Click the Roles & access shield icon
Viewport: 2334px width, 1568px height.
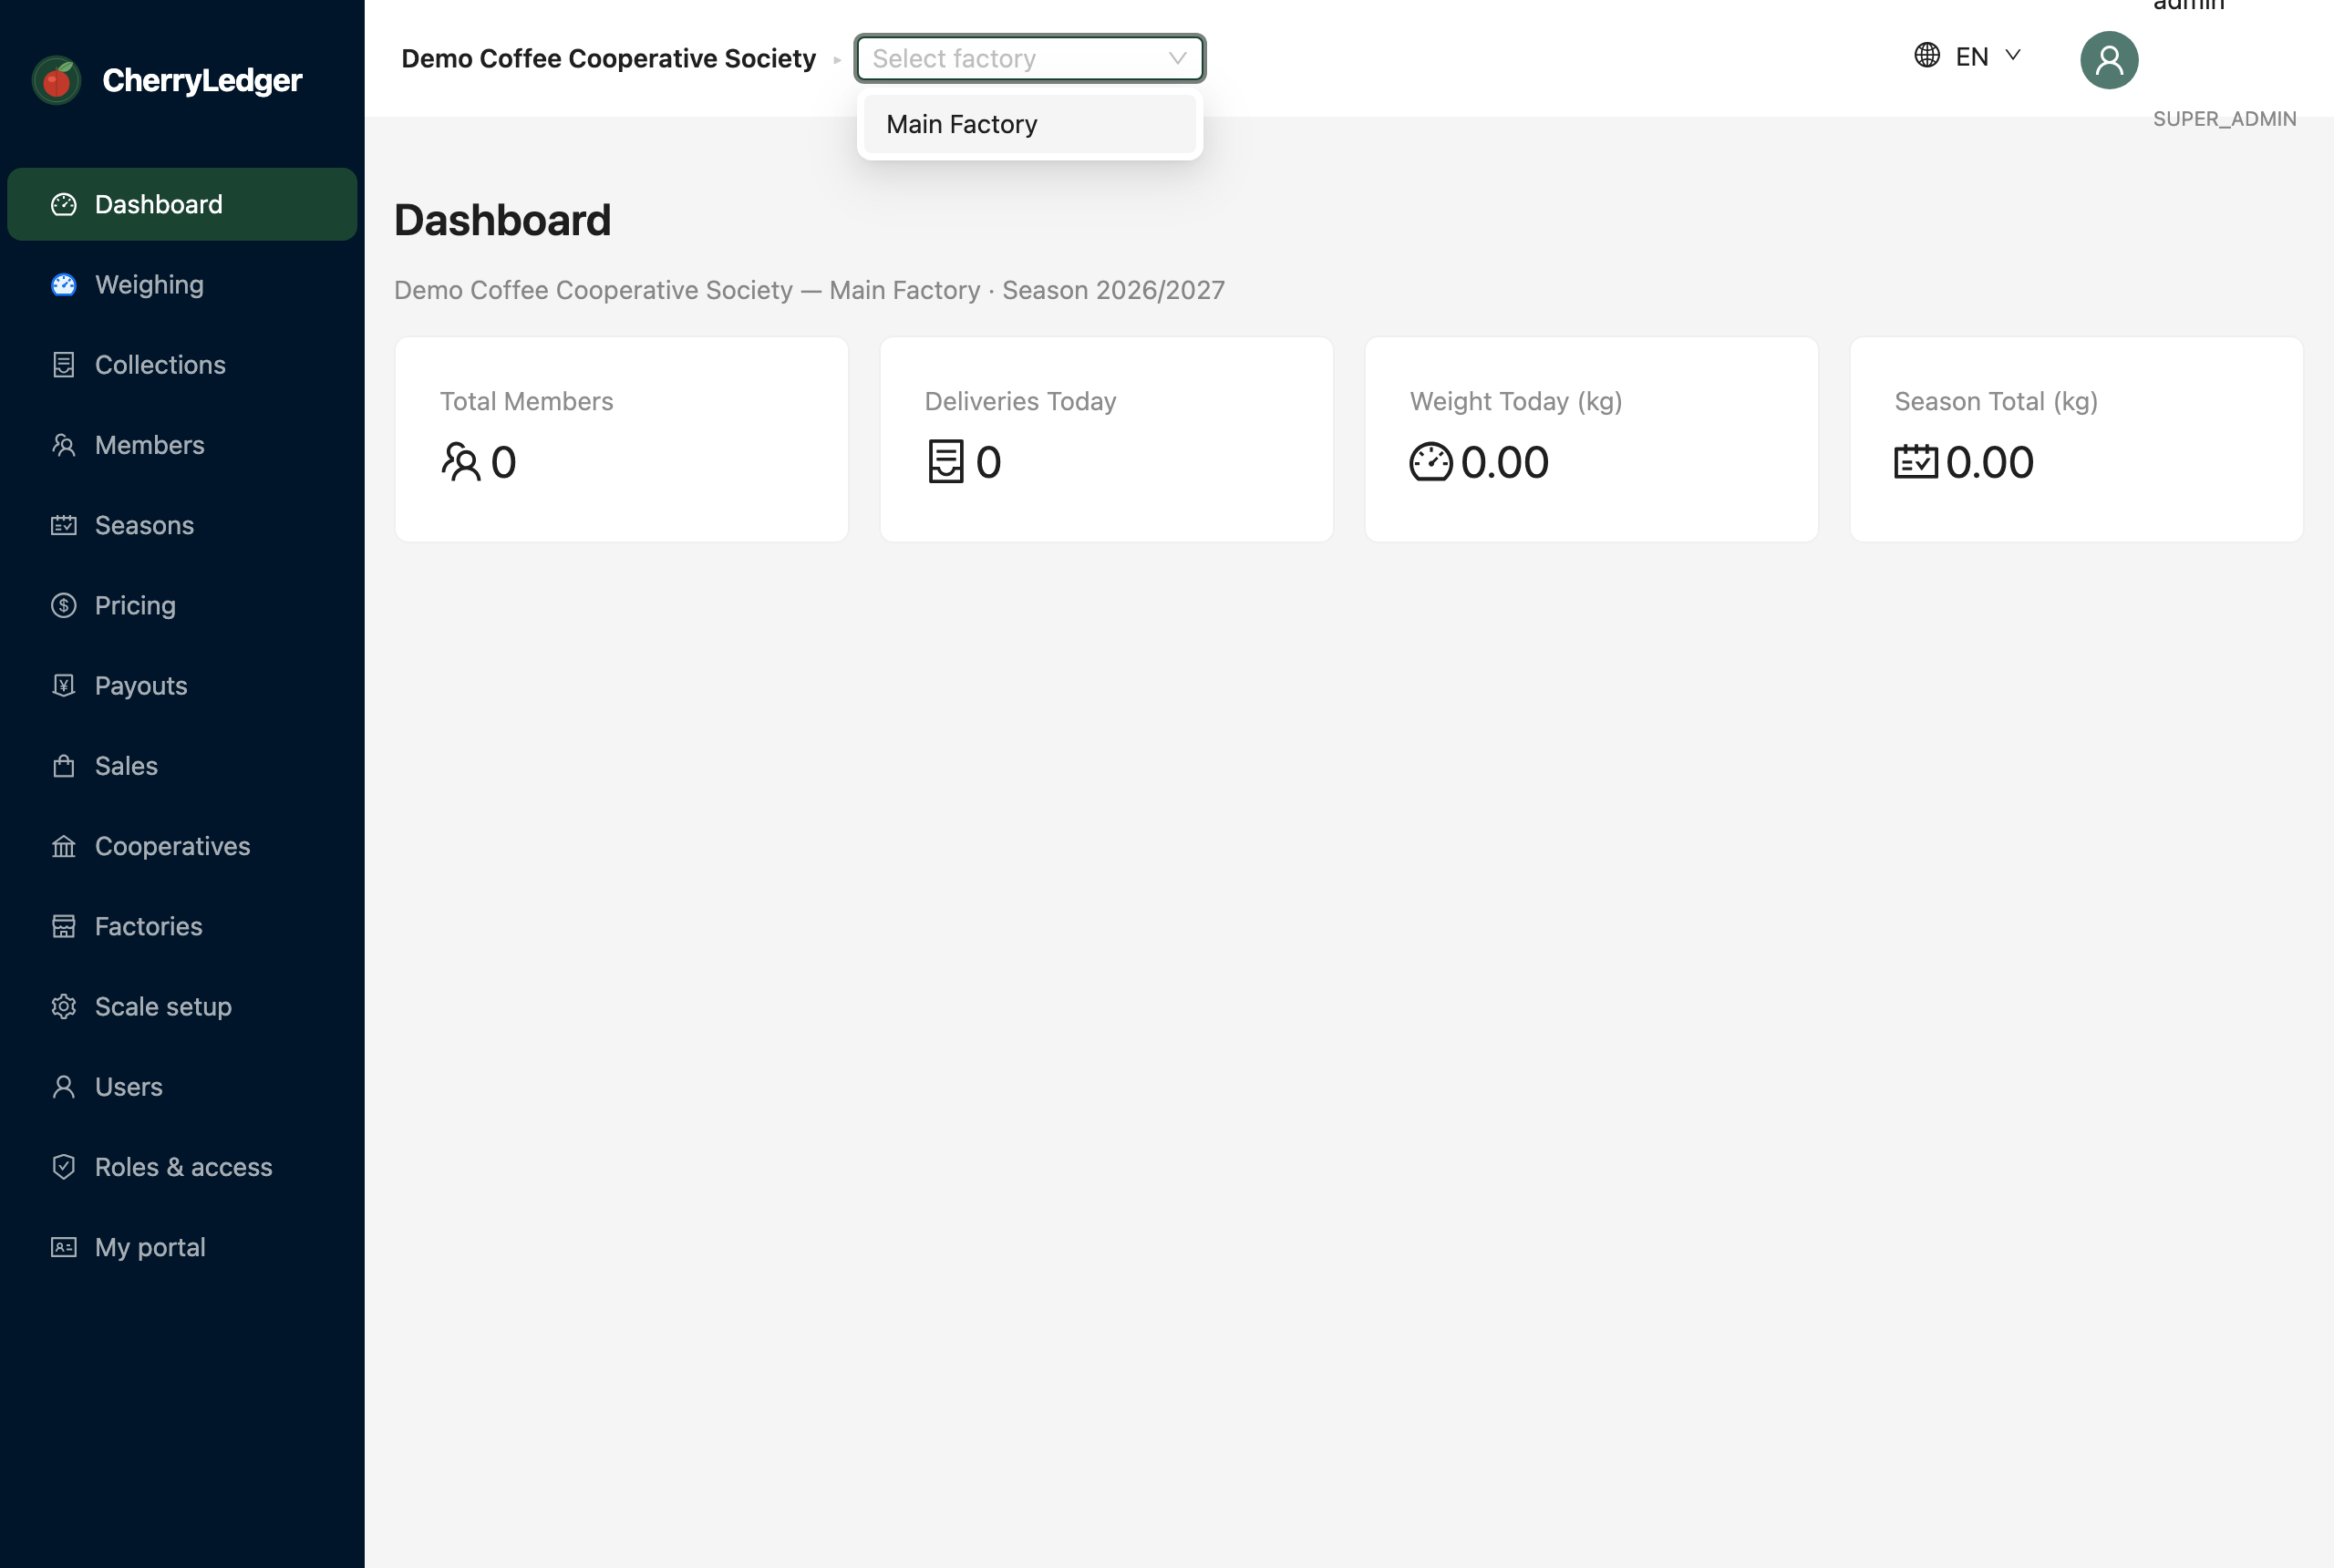(x=64, y=1167)
